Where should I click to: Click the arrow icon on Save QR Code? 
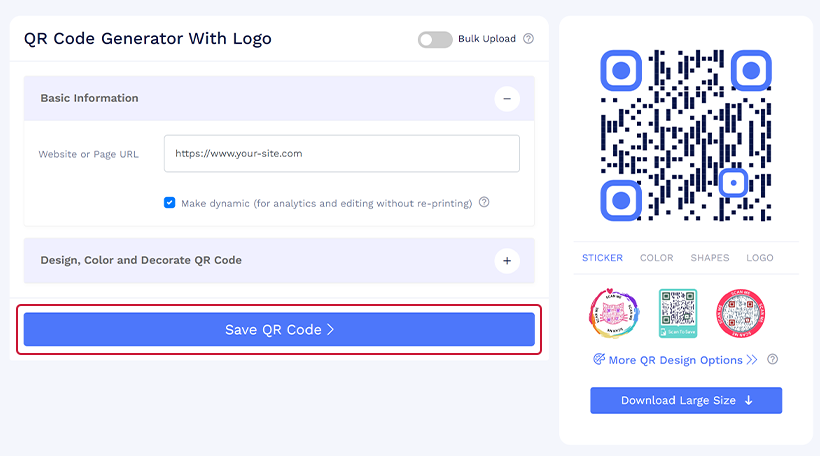331,329
